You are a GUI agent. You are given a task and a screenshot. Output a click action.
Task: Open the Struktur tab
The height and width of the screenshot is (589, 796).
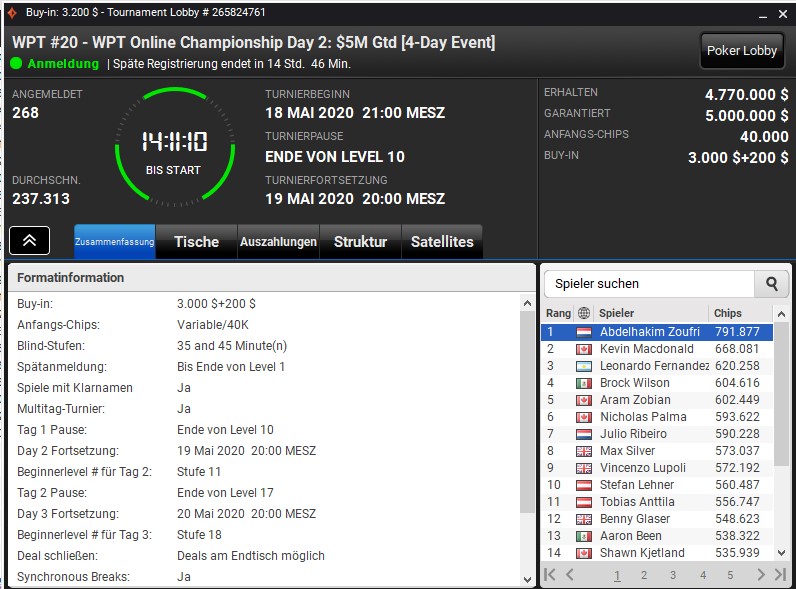(x=360, y=242)
